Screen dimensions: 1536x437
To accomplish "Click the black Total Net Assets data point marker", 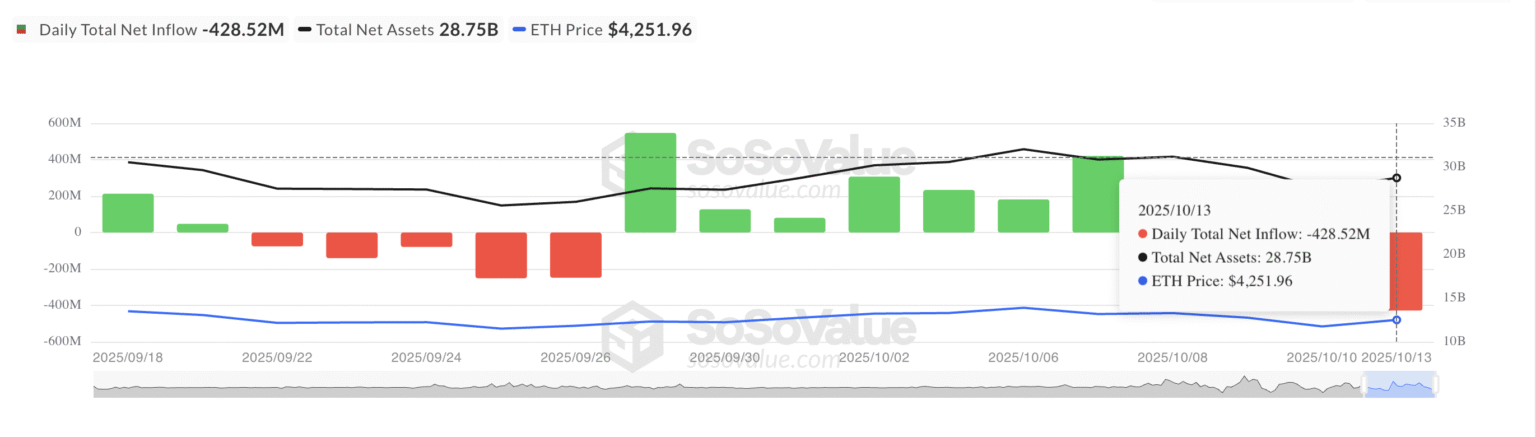I will 1396,178.
